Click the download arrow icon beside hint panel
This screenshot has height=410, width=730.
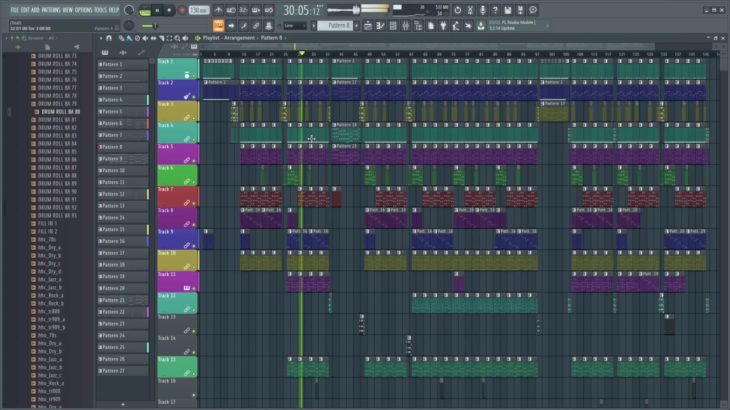click(x=480, y=26)
